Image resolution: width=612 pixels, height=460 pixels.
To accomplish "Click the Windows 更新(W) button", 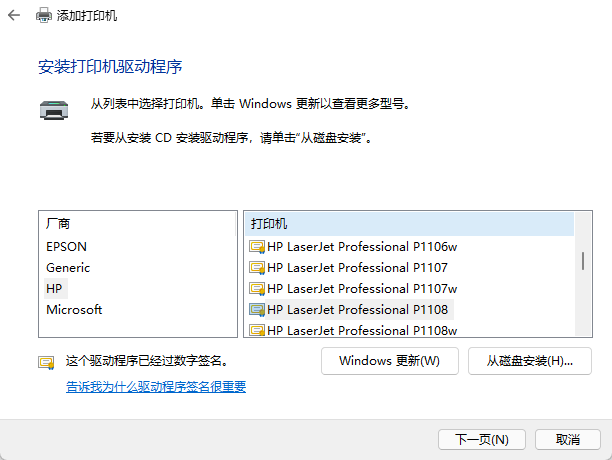I will 389,360.
